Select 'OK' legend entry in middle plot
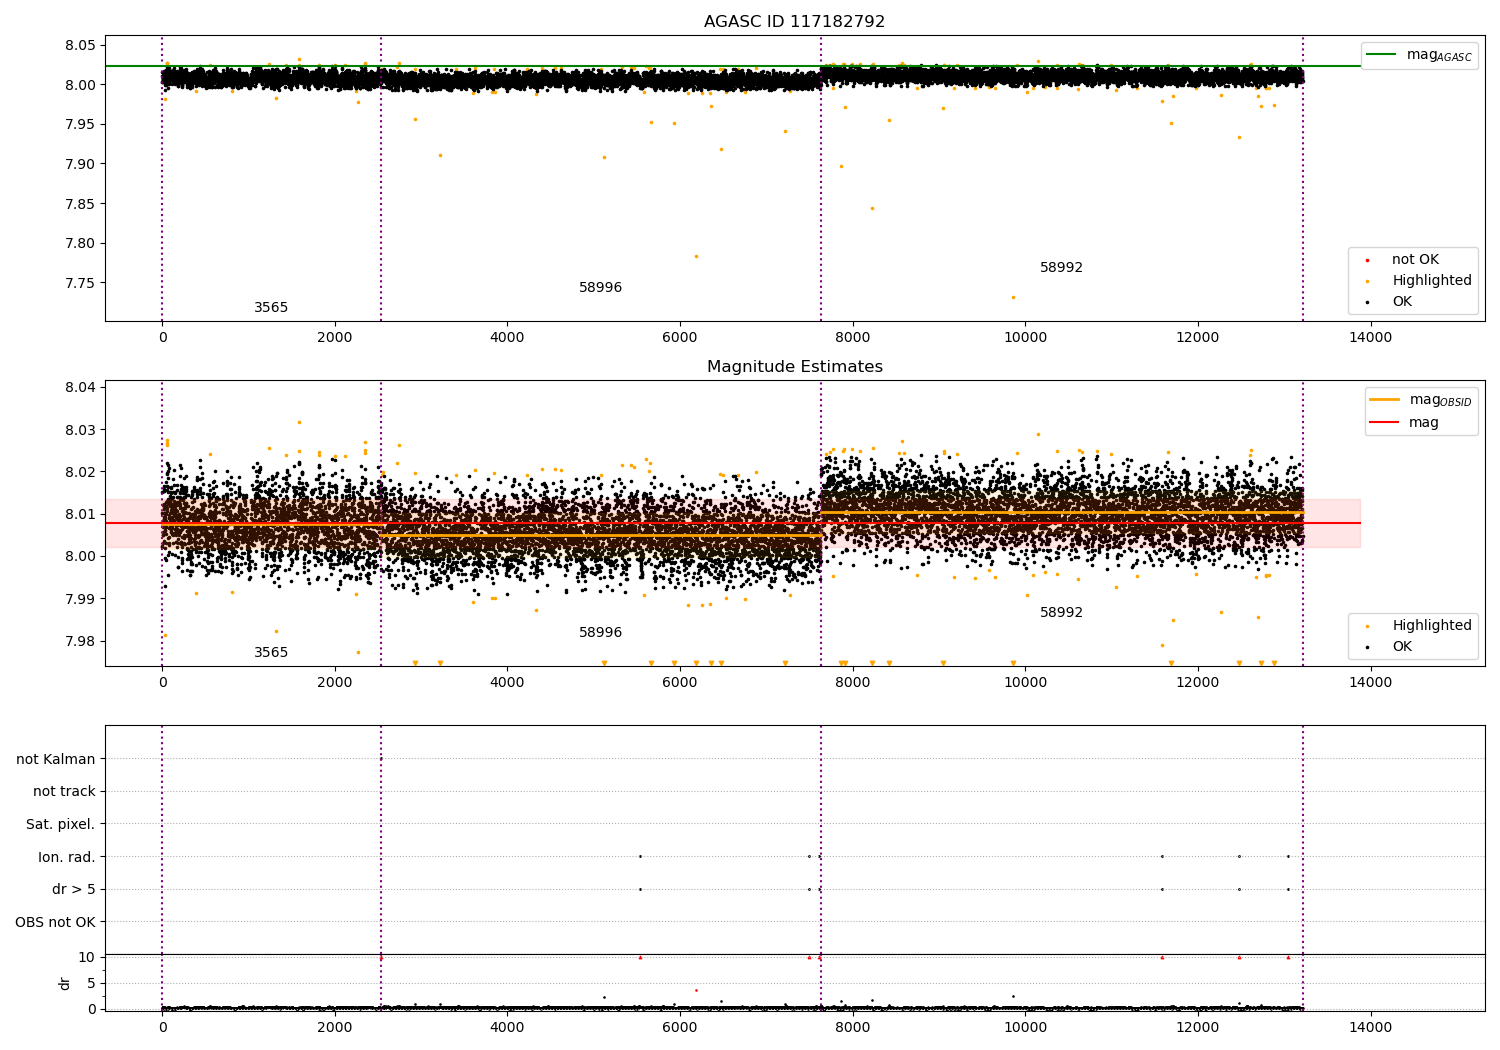 [x=1402, y=647]
